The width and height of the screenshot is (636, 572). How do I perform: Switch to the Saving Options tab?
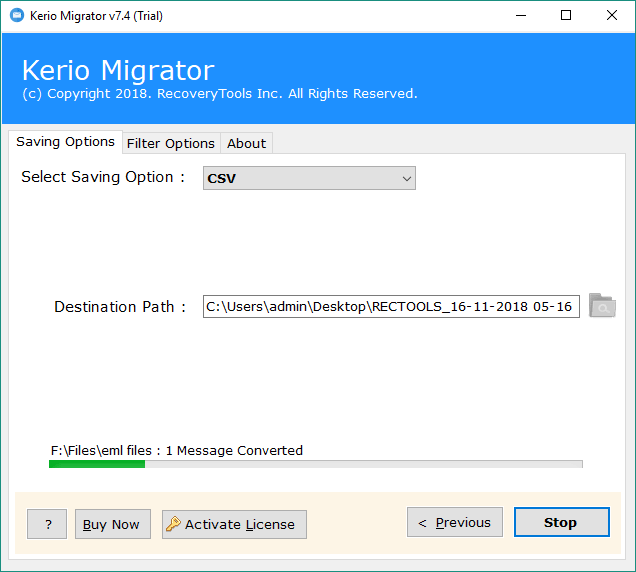pyautogui.click(x=65, y=142)
